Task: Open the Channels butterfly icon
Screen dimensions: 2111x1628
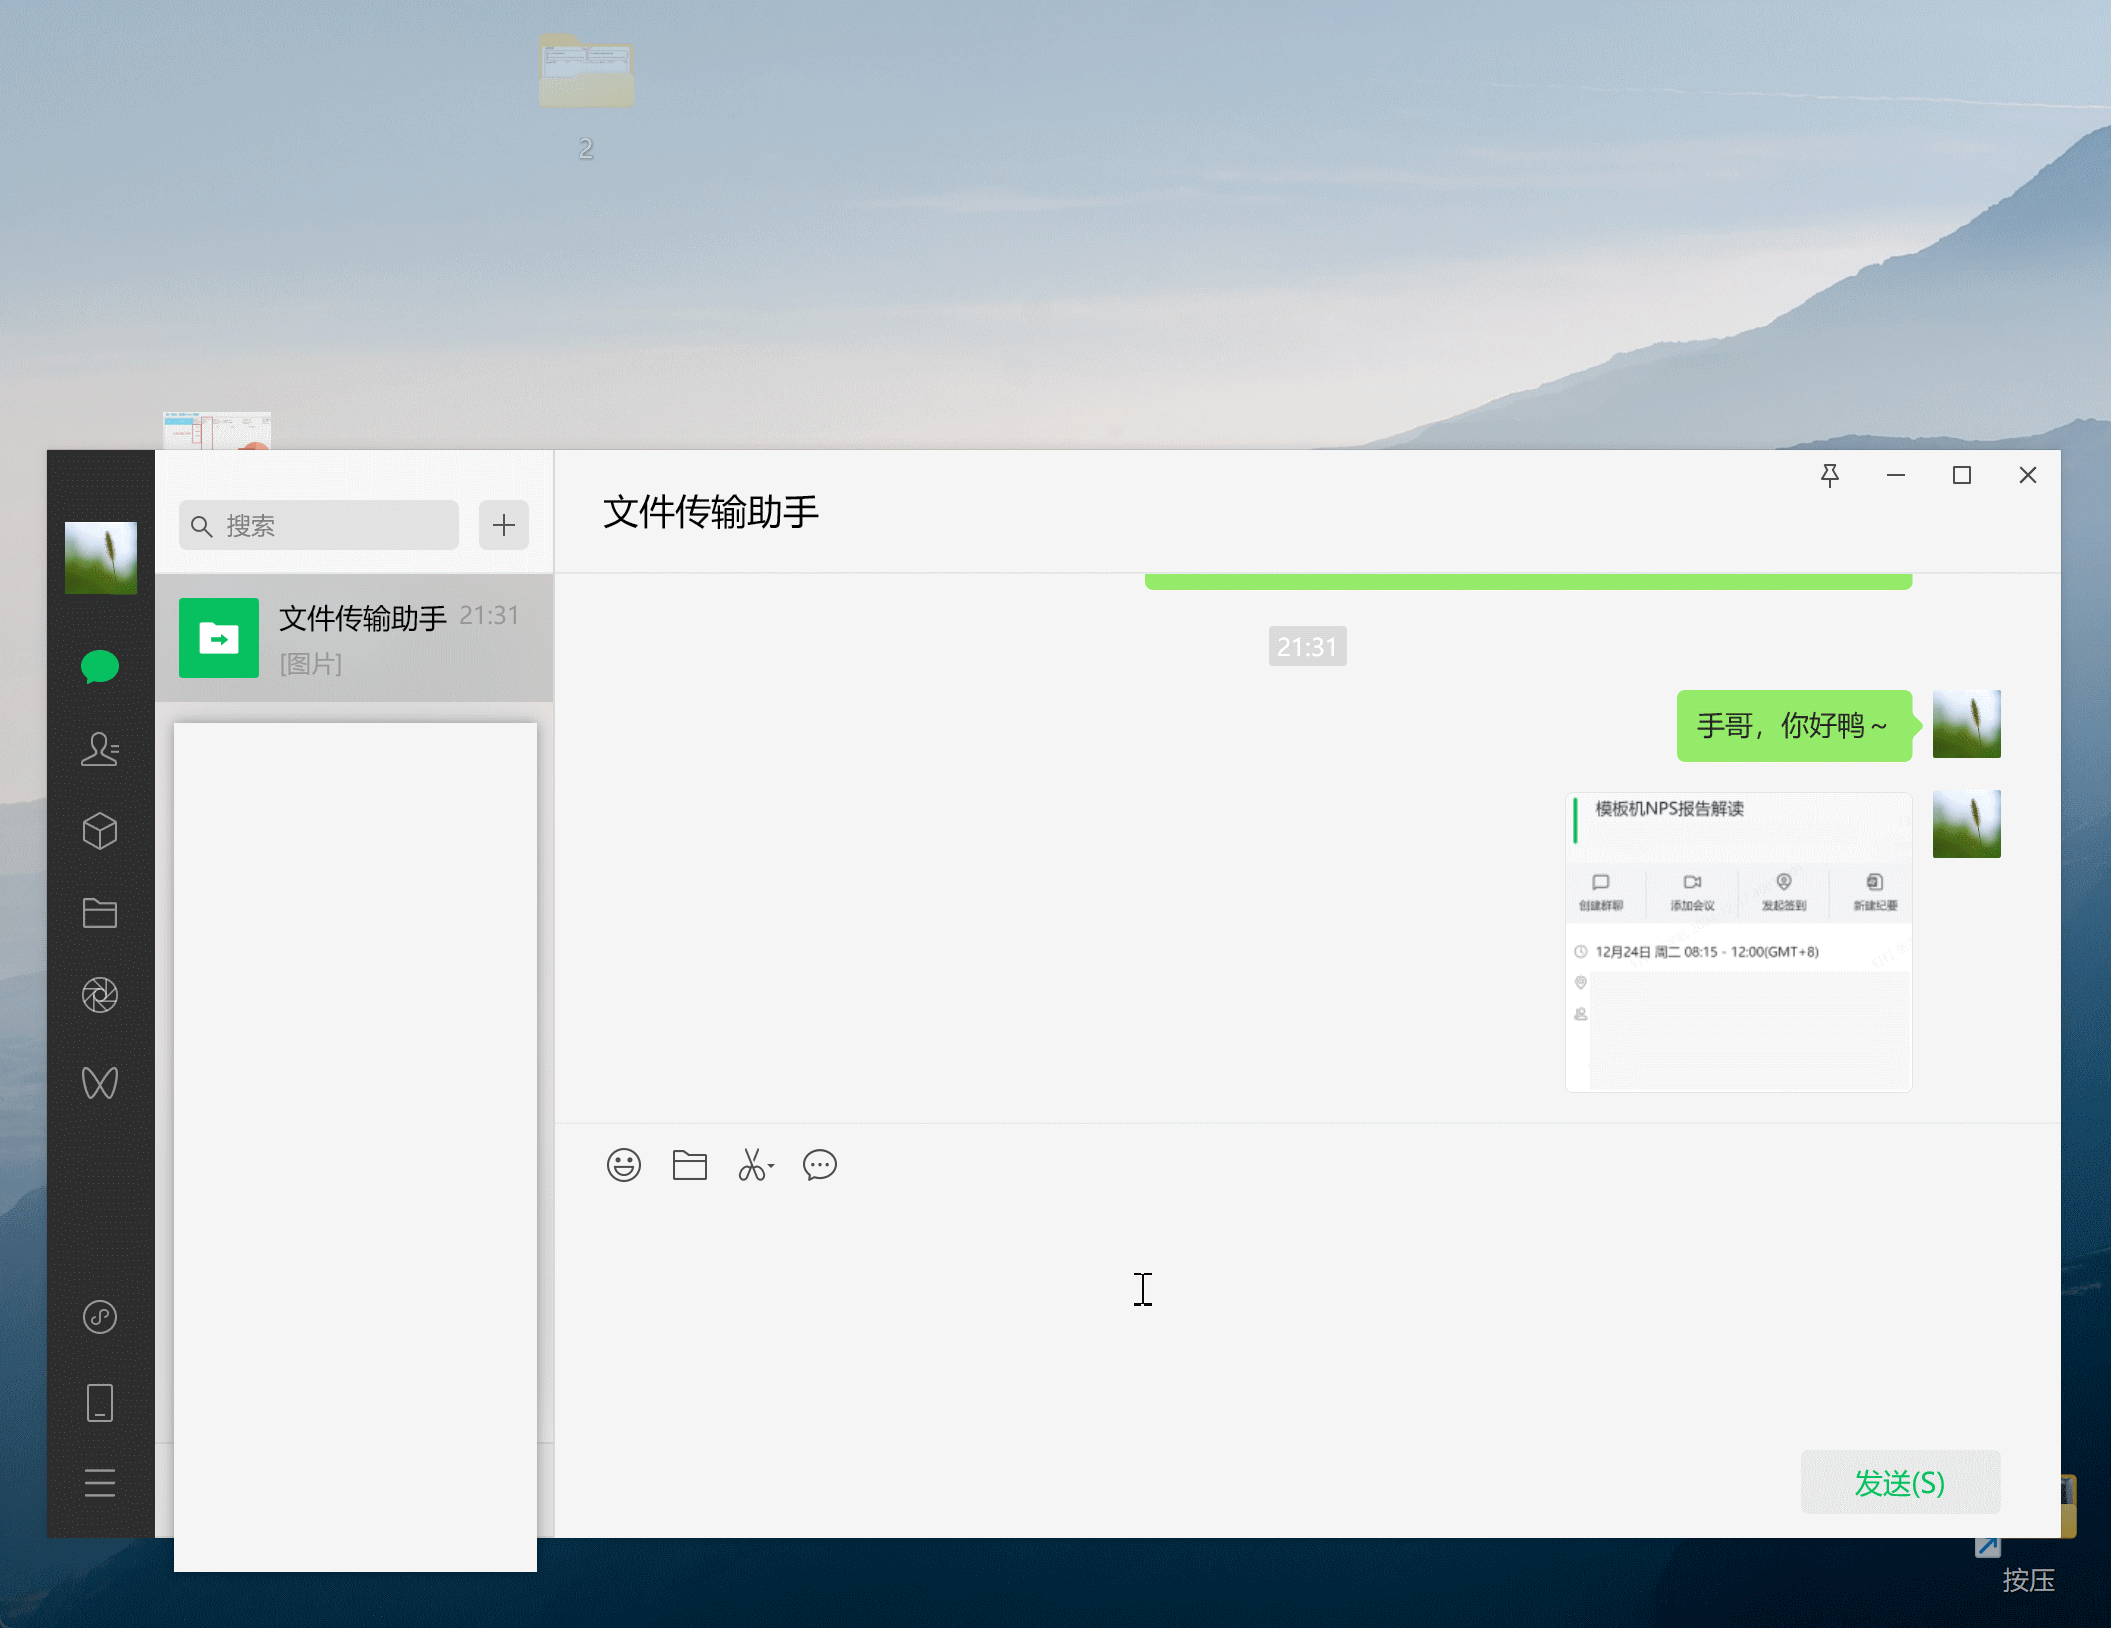Action: [x=100, y=1082]
